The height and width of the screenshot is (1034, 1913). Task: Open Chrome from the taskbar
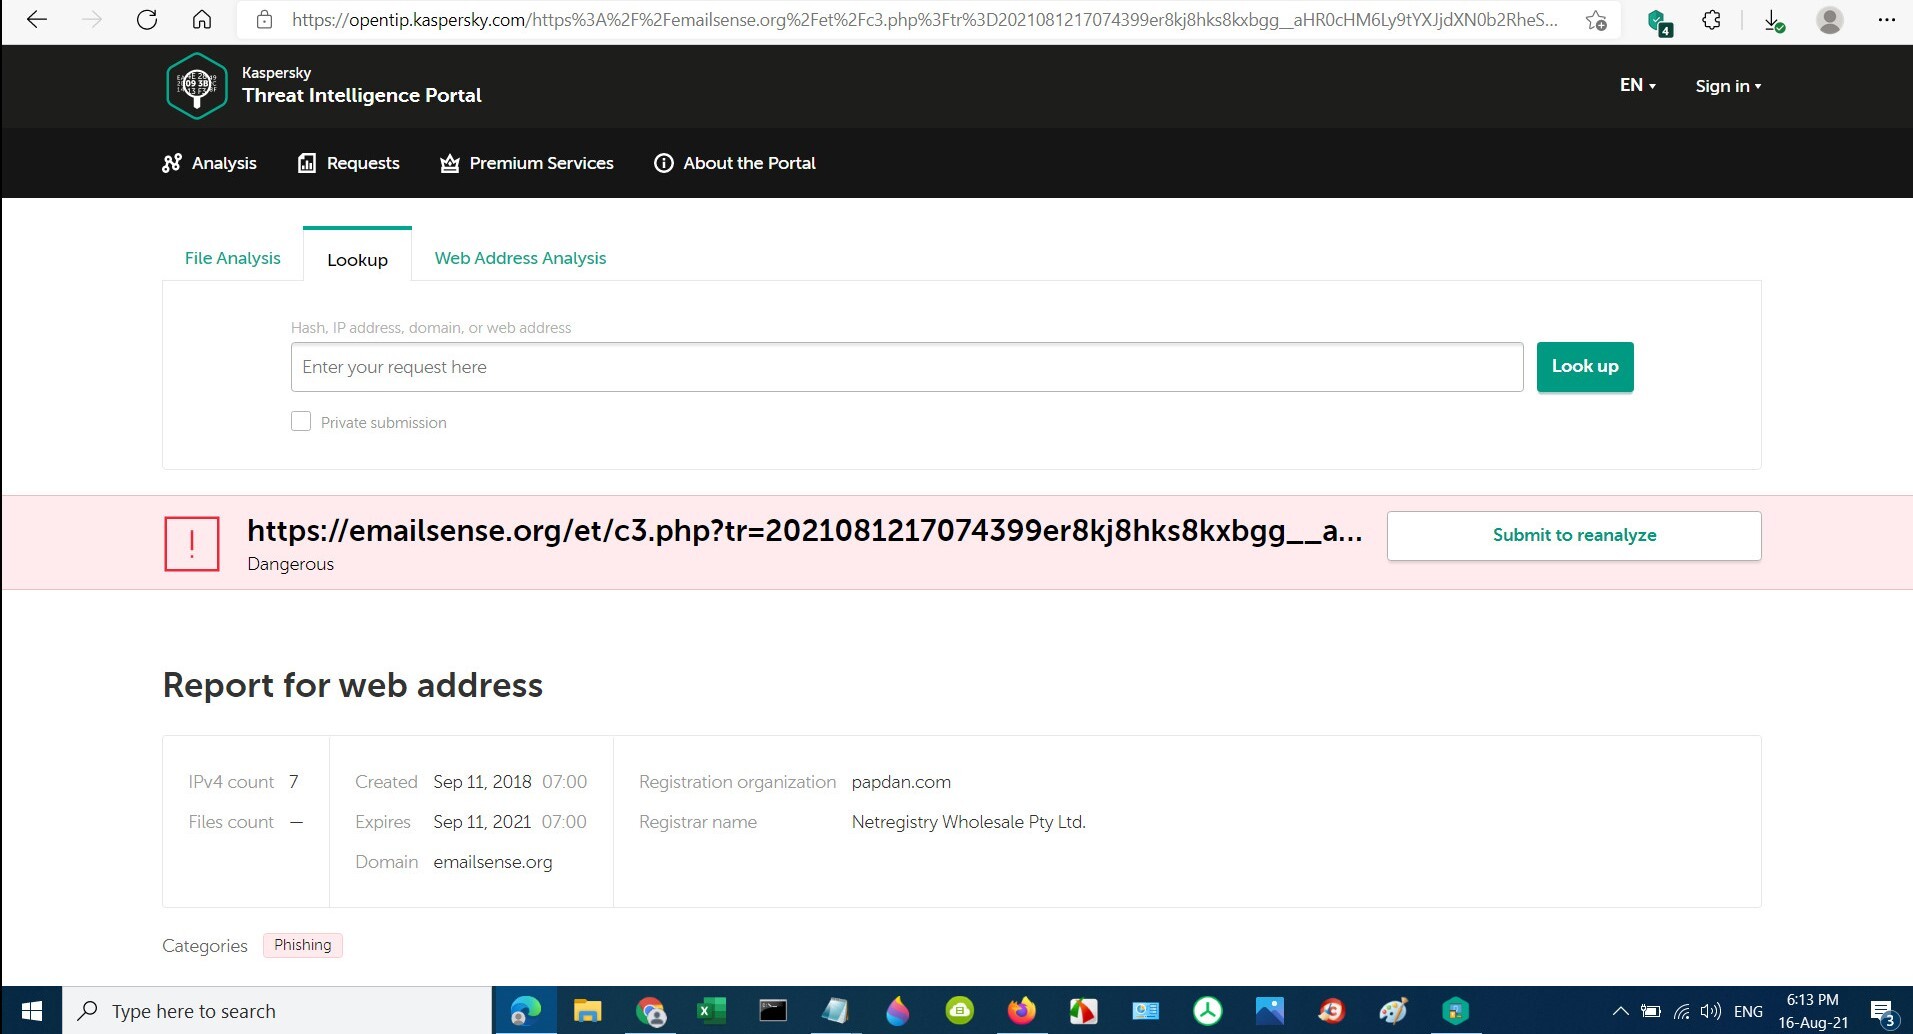[x=650, y=1011]
